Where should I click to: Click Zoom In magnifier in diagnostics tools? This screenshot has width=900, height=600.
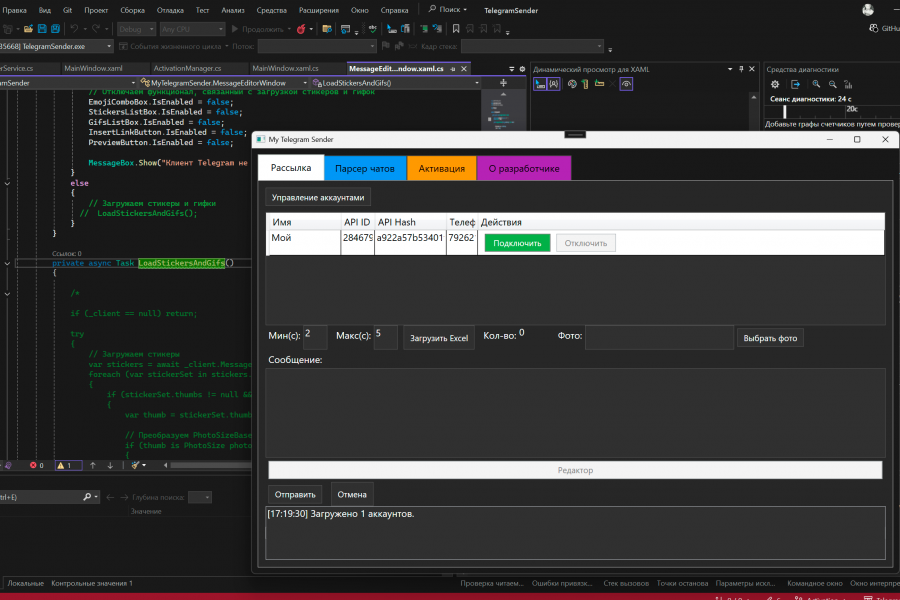pos(816,84)
